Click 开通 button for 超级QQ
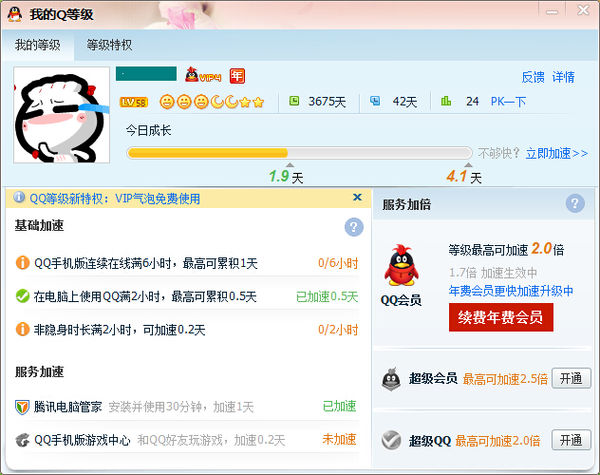Viewport: 600px width, 475px height. pyautogui.click(x=571, y=440)
